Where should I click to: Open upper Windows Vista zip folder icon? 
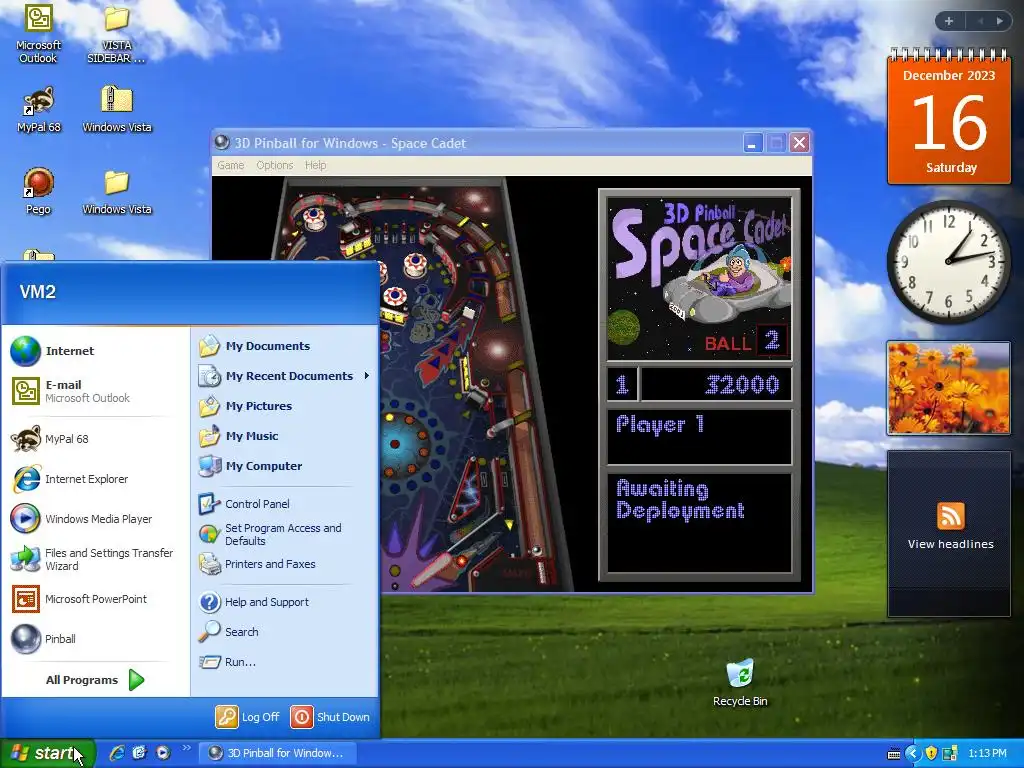coord(117,109)
